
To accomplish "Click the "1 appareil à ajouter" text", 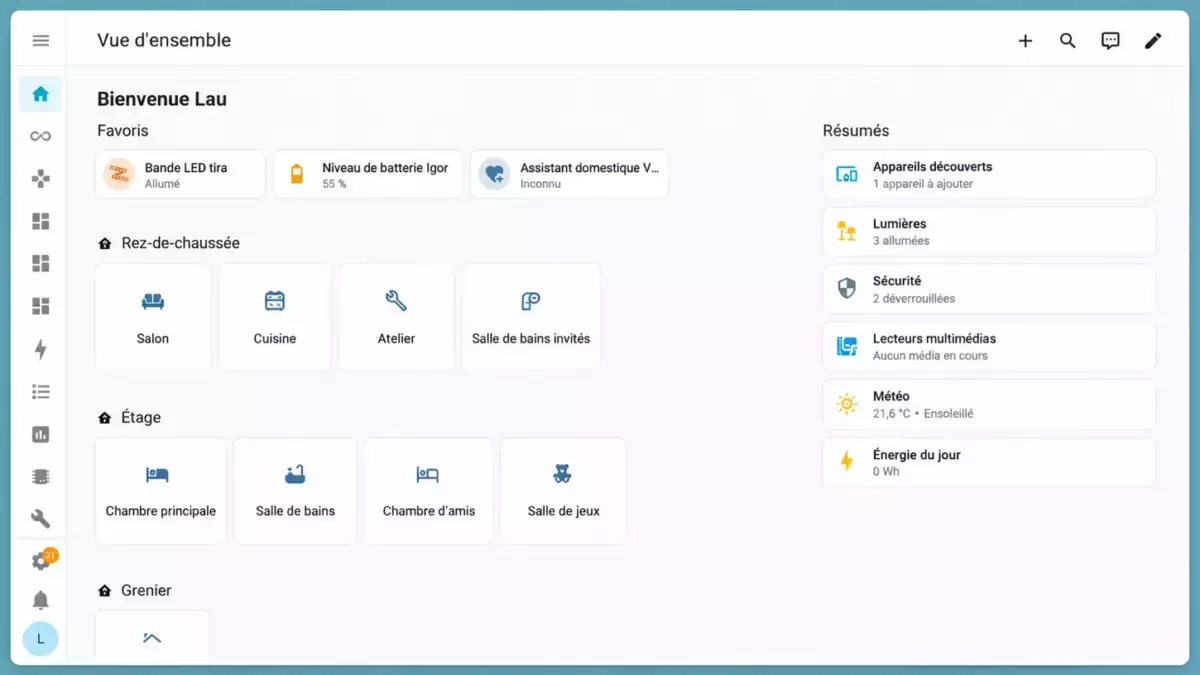I will click(x=923, y=184).
